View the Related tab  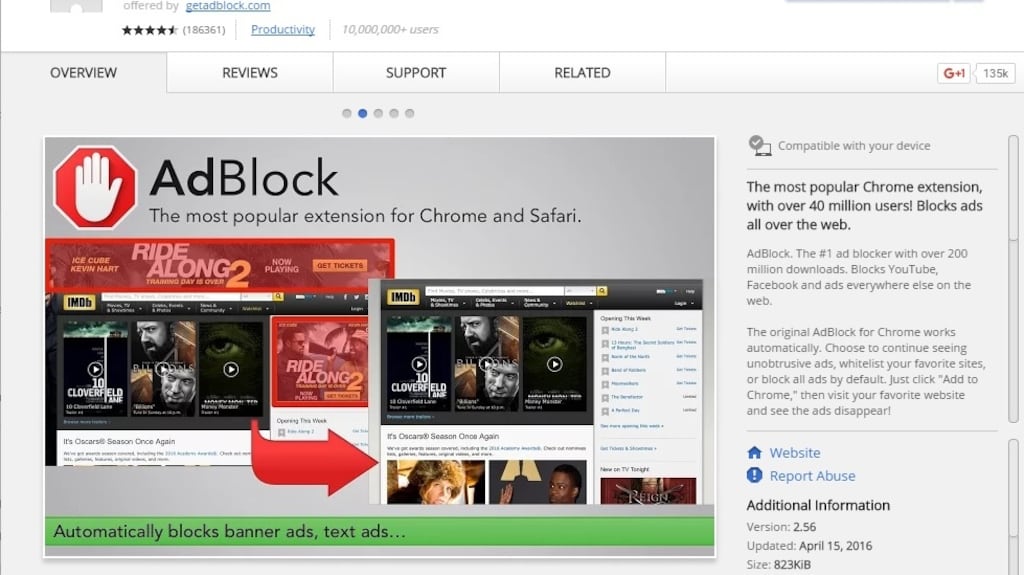(x=583, y=73)
